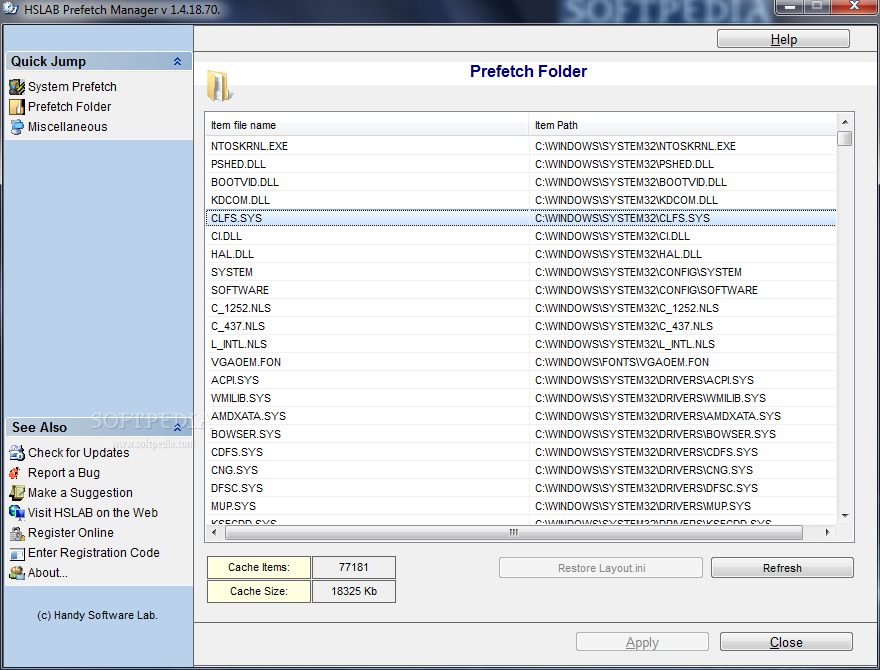The width and height of the screenshot is (880, 670).
Task: Click the Visit HSLAB on the Web icon
Action: point(17,512)
